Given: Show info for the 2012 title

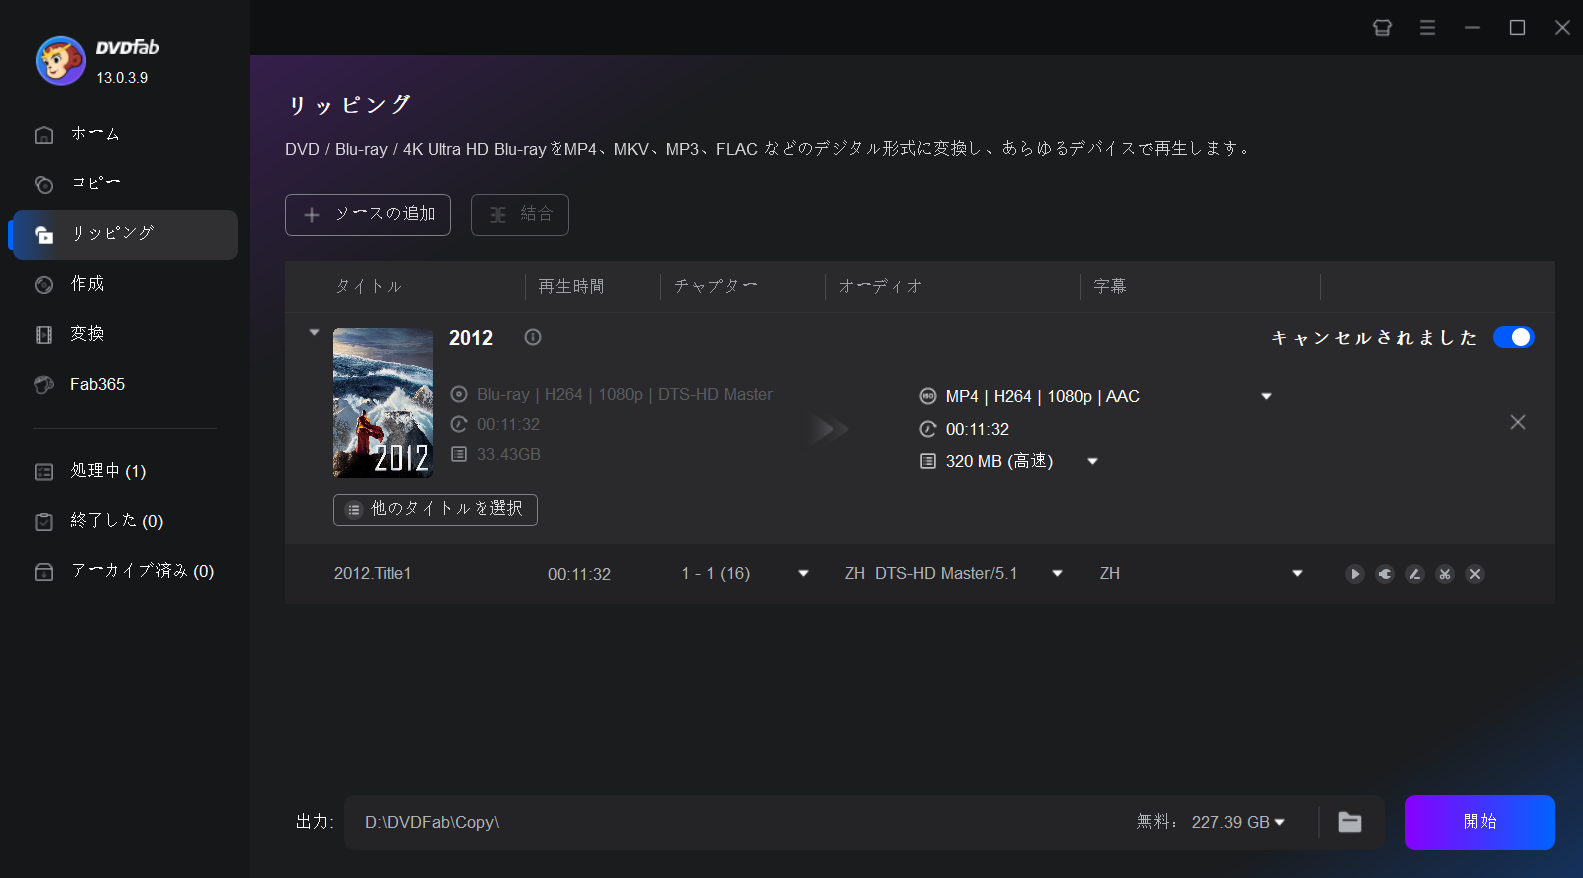Looking at the screenshot, I should pos(533,337).
